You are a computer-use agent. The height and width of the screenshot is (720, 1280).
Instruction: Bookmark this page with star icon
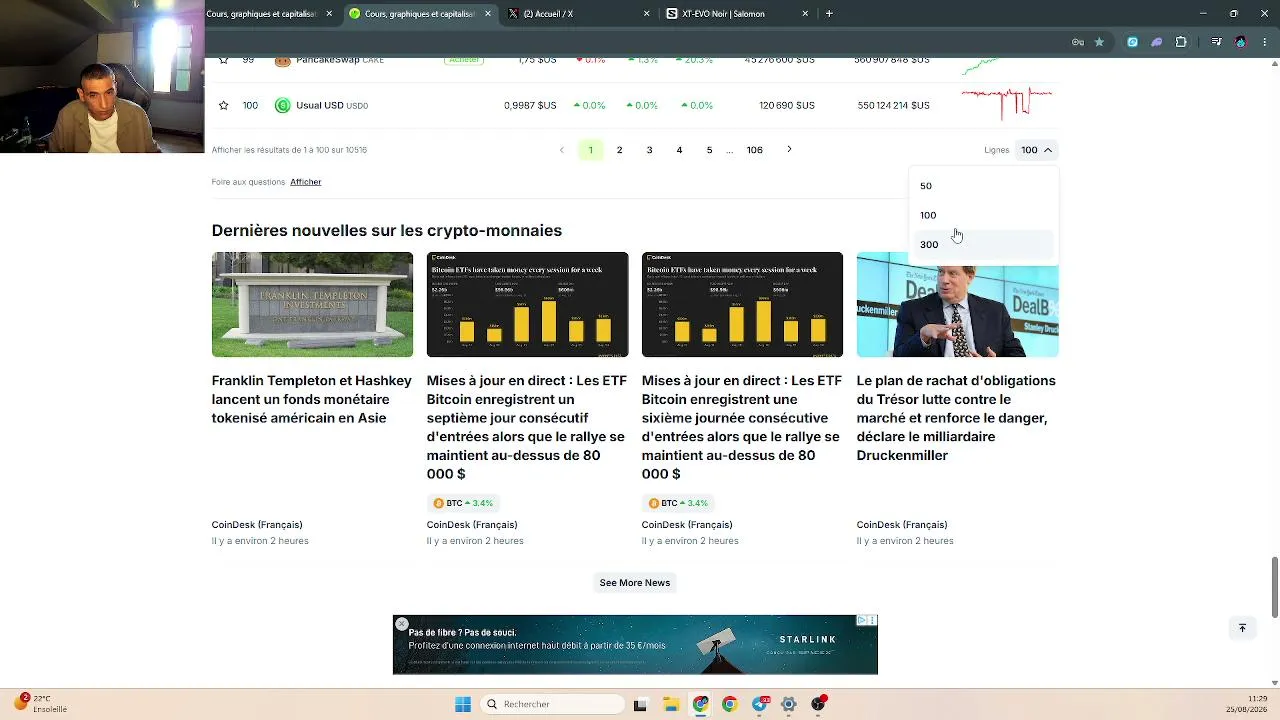(x=1100, y=42)
